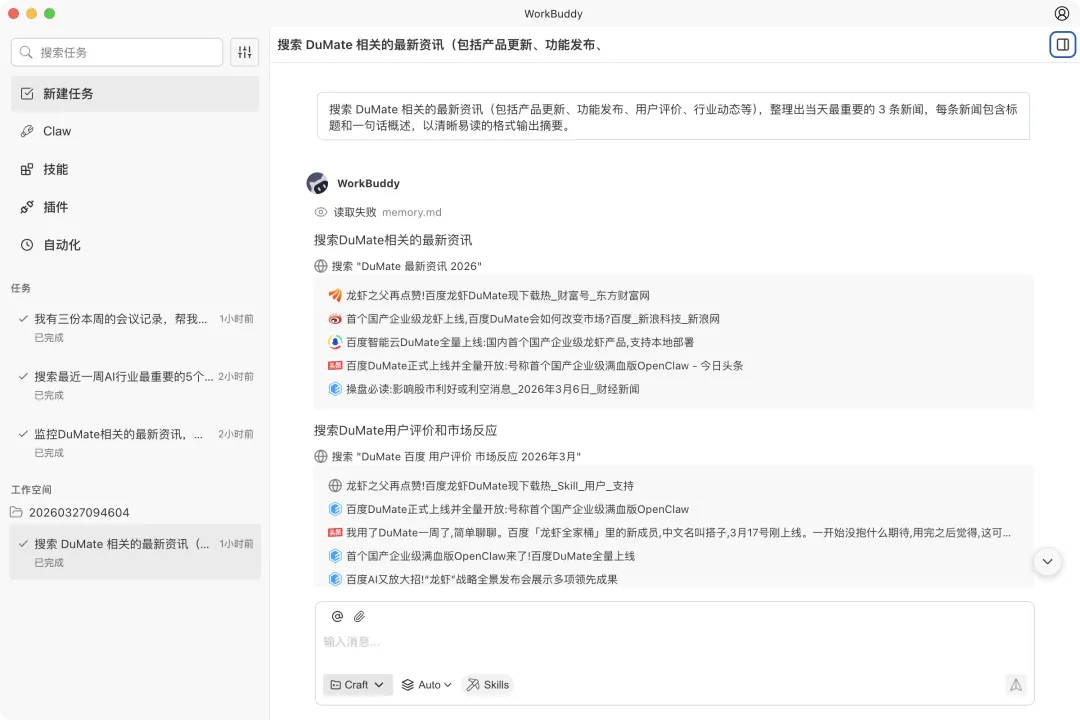Image resolution: width=1080 pixels, height=720 pixels.
Task: Expand search "DuMate 最新资讯 2026" step
Action: coord(406,266)
